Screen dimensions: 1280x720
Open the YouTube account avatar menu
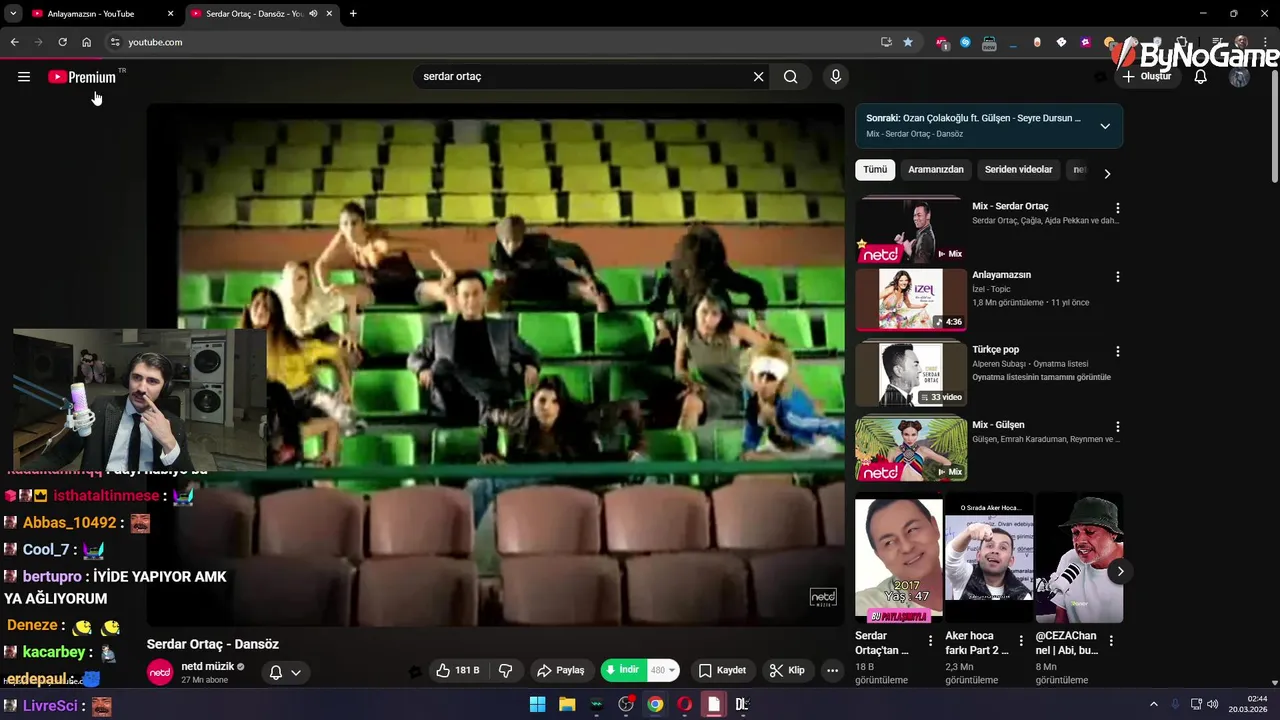tap(1240, 77)
